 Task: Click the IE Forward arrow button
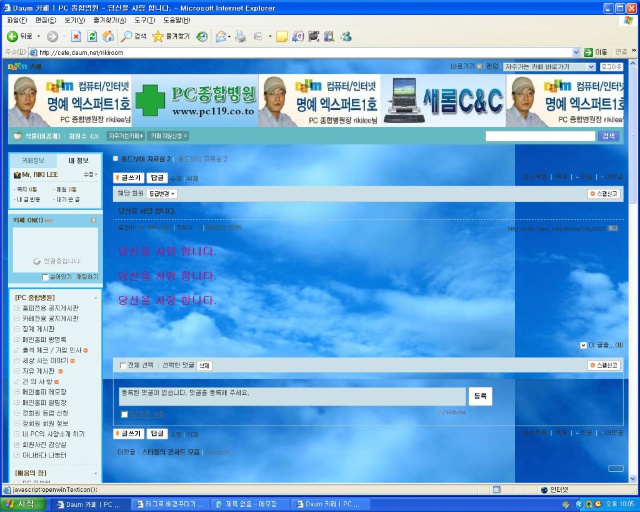52,37
